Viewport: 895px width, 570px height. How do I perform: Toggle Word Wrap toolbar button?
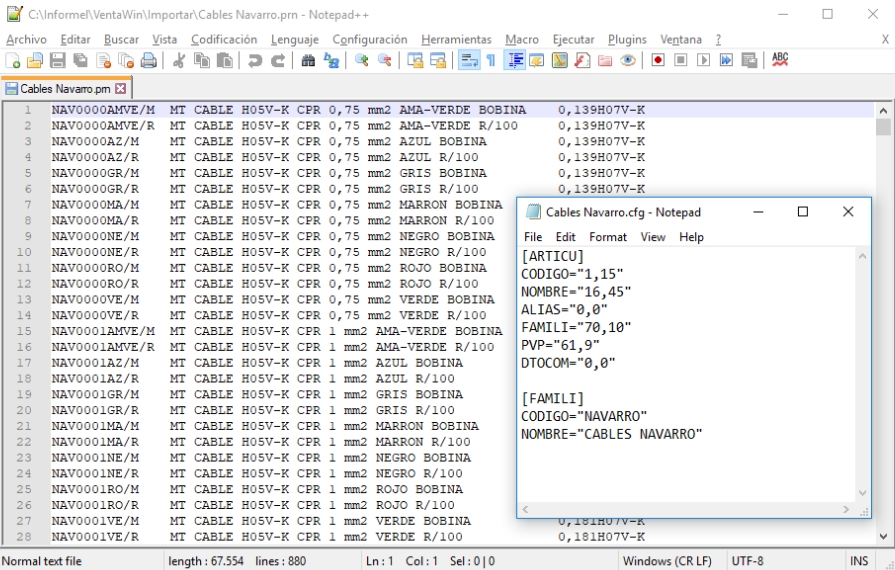tap(469, 60)
